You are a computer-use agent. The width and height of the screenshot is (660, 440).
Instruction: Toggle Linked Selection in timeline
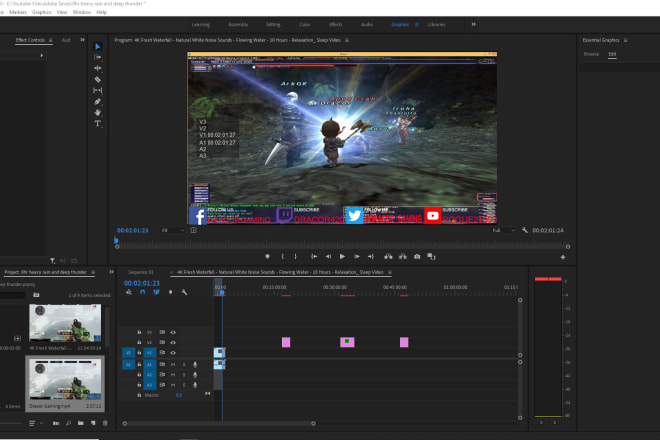coord(157,292)
